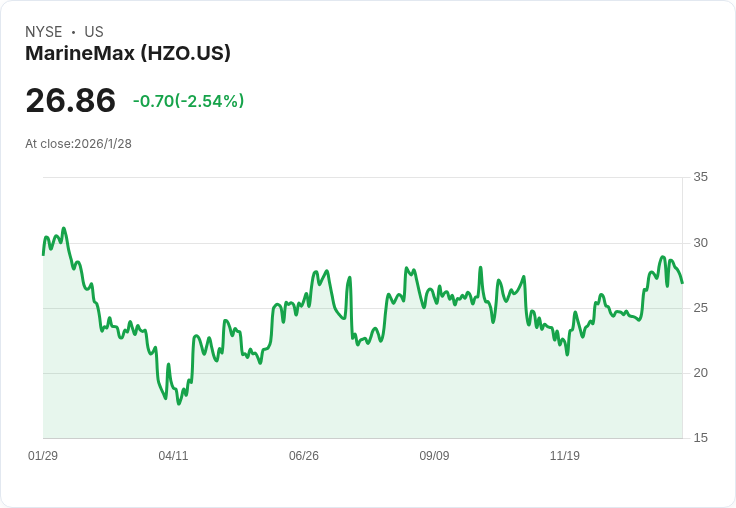This screenshot has width=736, height=508.
Task: Select the 11/19 date marker
Action: [565, 456]
